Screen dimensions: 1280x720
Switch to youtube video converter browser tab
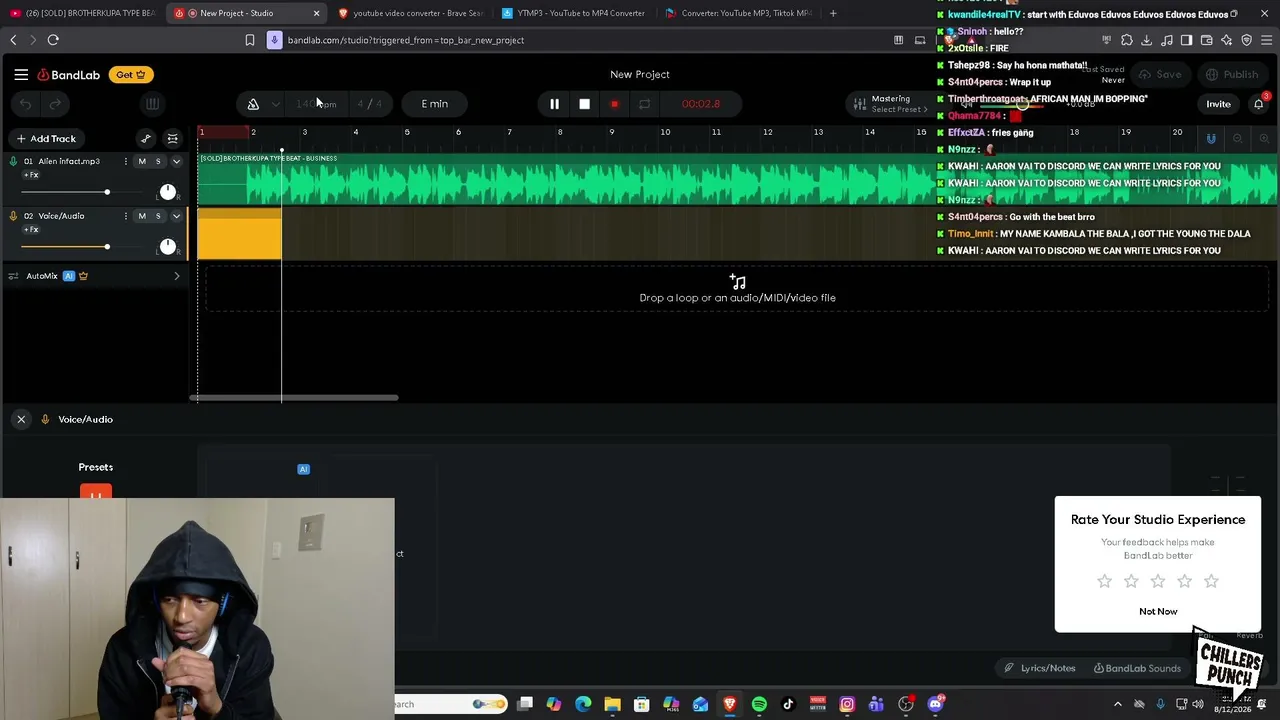pyautogui.click(x=412, y=13)
